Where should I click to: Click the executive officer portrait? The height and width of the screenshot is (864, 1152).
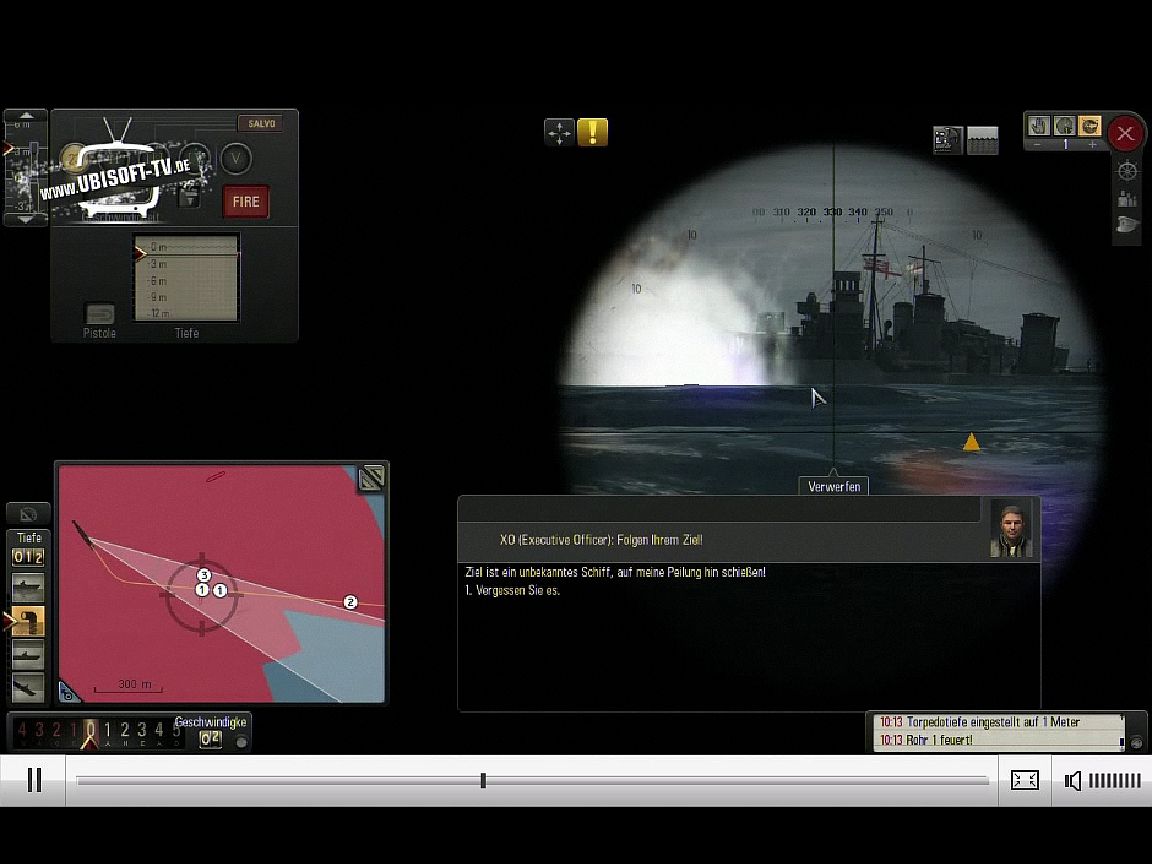1011,529
